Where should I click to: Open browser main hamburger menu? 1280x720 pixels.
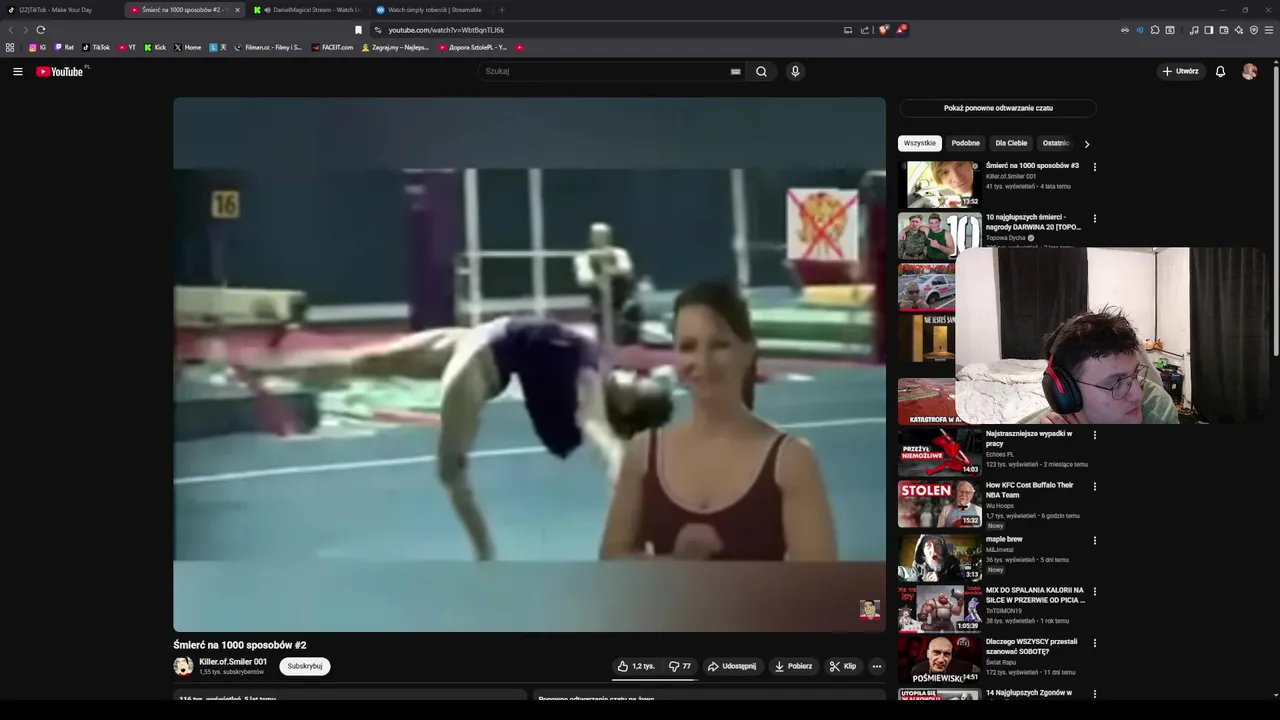pyautogui.click(x=1269, y=30)
